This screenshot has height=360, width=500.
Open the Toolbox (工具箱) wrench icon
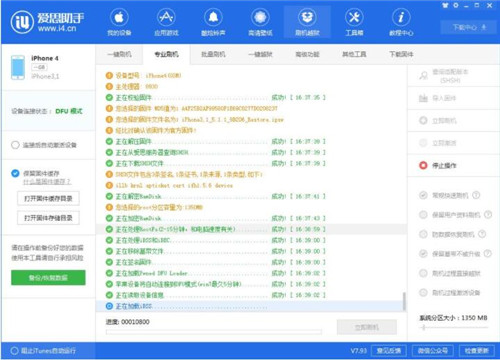point(354,17)
